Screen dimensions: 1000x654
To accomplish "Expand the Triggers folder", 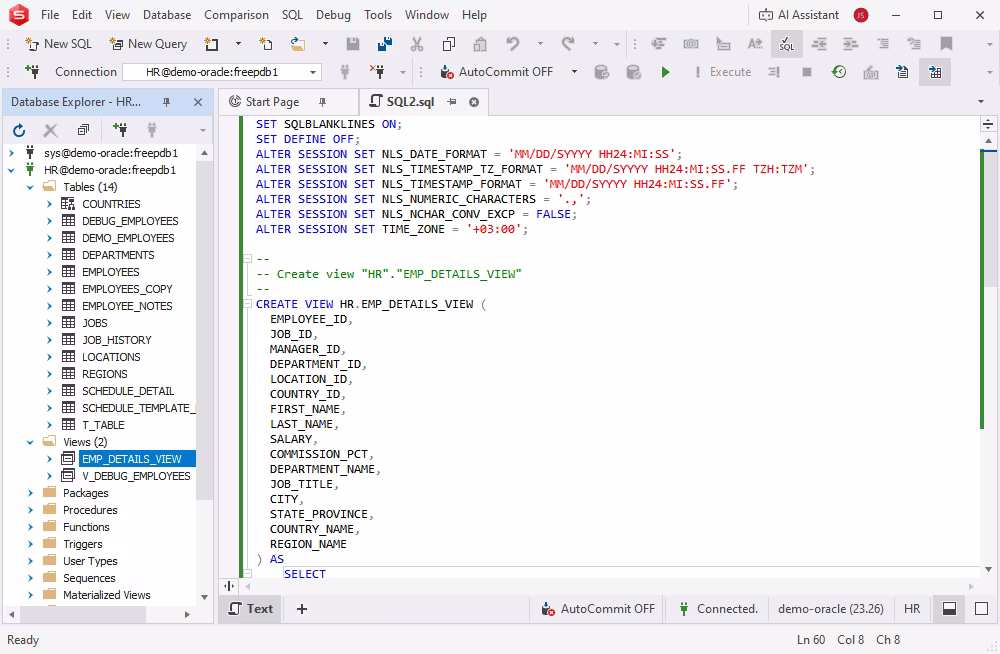I will click(x=30, y=544).
